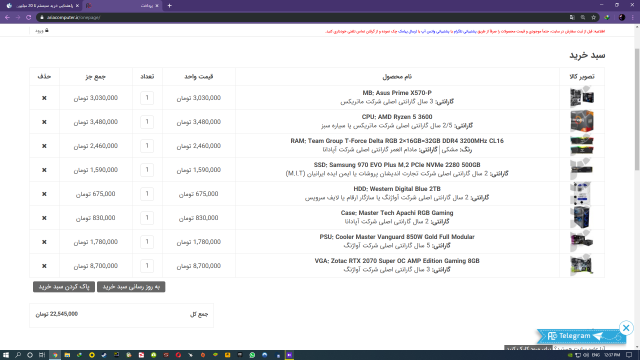Screen dimensions: 640x360
Task: Click the 1,780,000 unit price cell
Action: (x=198, y=242)
